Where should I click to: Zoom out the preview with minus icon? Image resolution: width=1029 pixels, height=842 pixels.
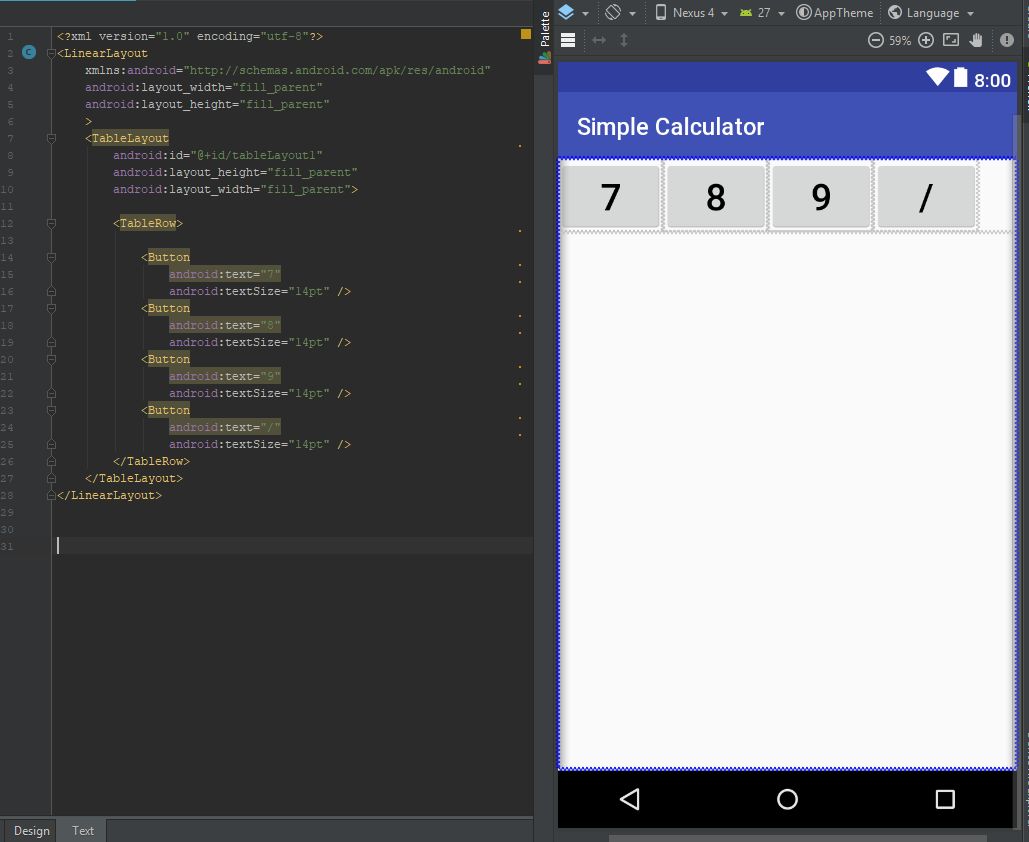[x=875, y=40]
